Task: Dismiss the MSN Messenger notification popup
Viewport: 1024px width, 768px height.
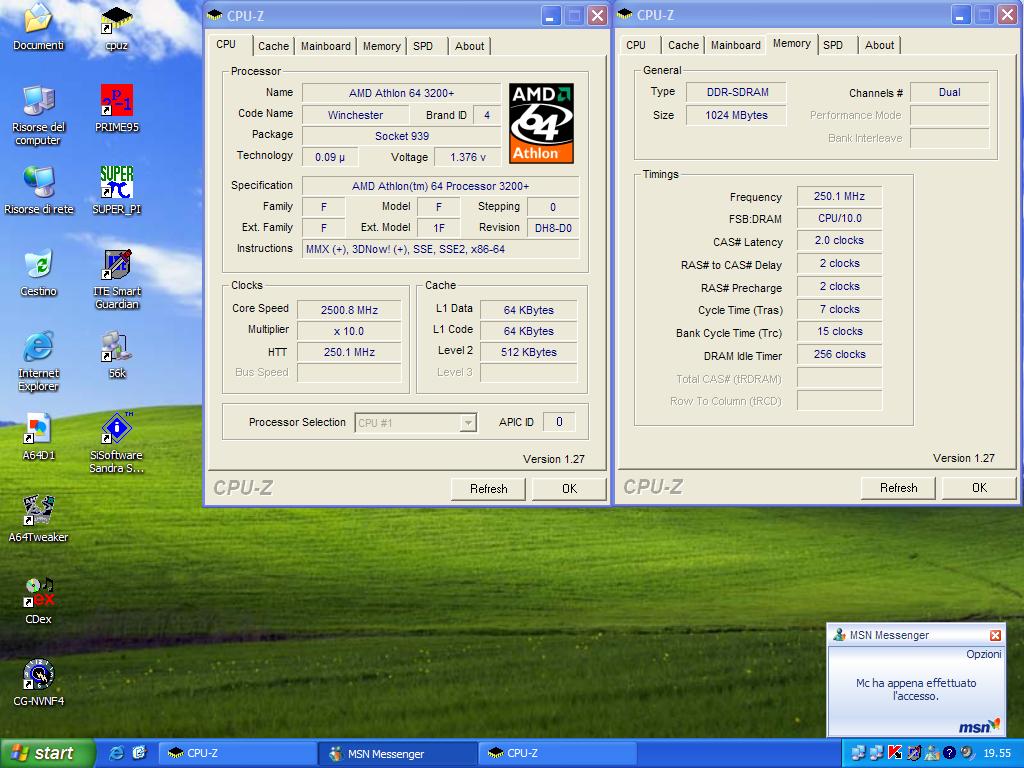Action: click(x=995, y=635)
